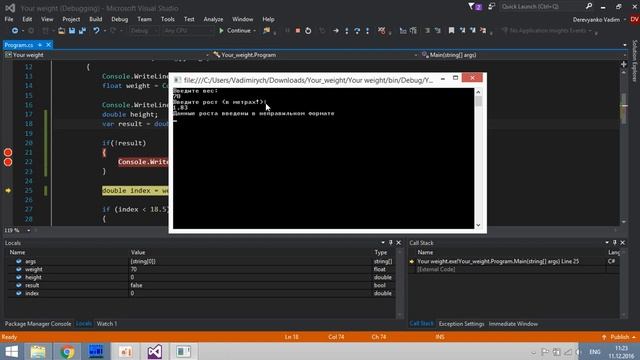Open the Call Stack window options arrow
640x360 pixels.
point(607,243)
